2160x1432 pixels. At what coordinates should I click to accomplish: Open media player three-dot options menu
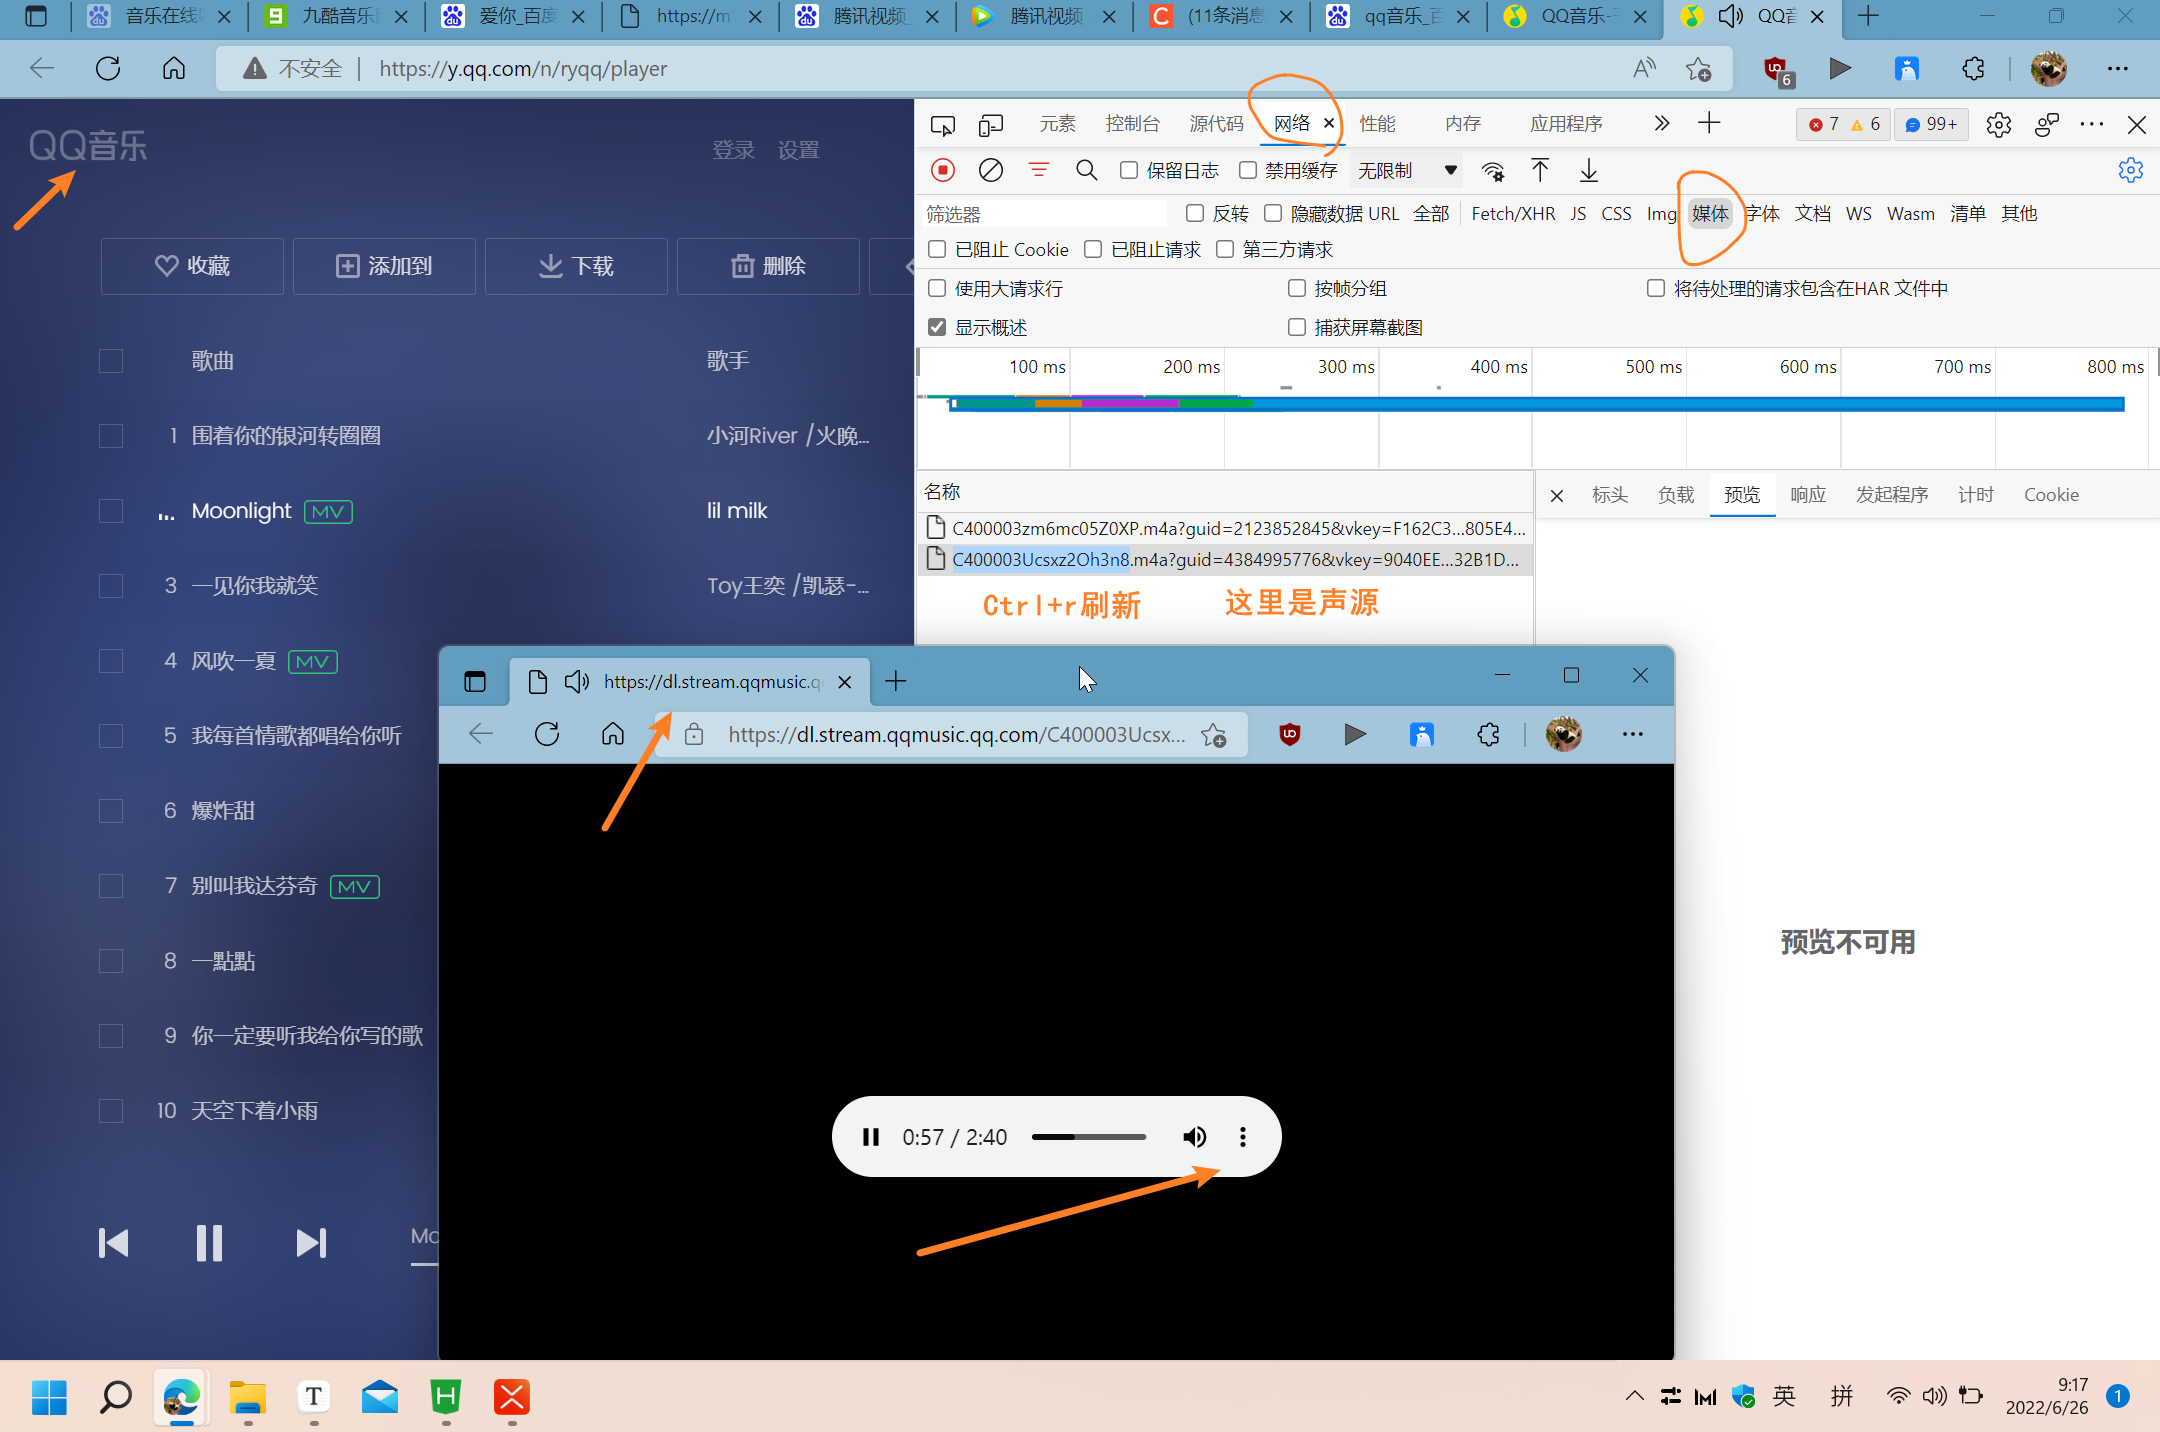point(1242,1137)
